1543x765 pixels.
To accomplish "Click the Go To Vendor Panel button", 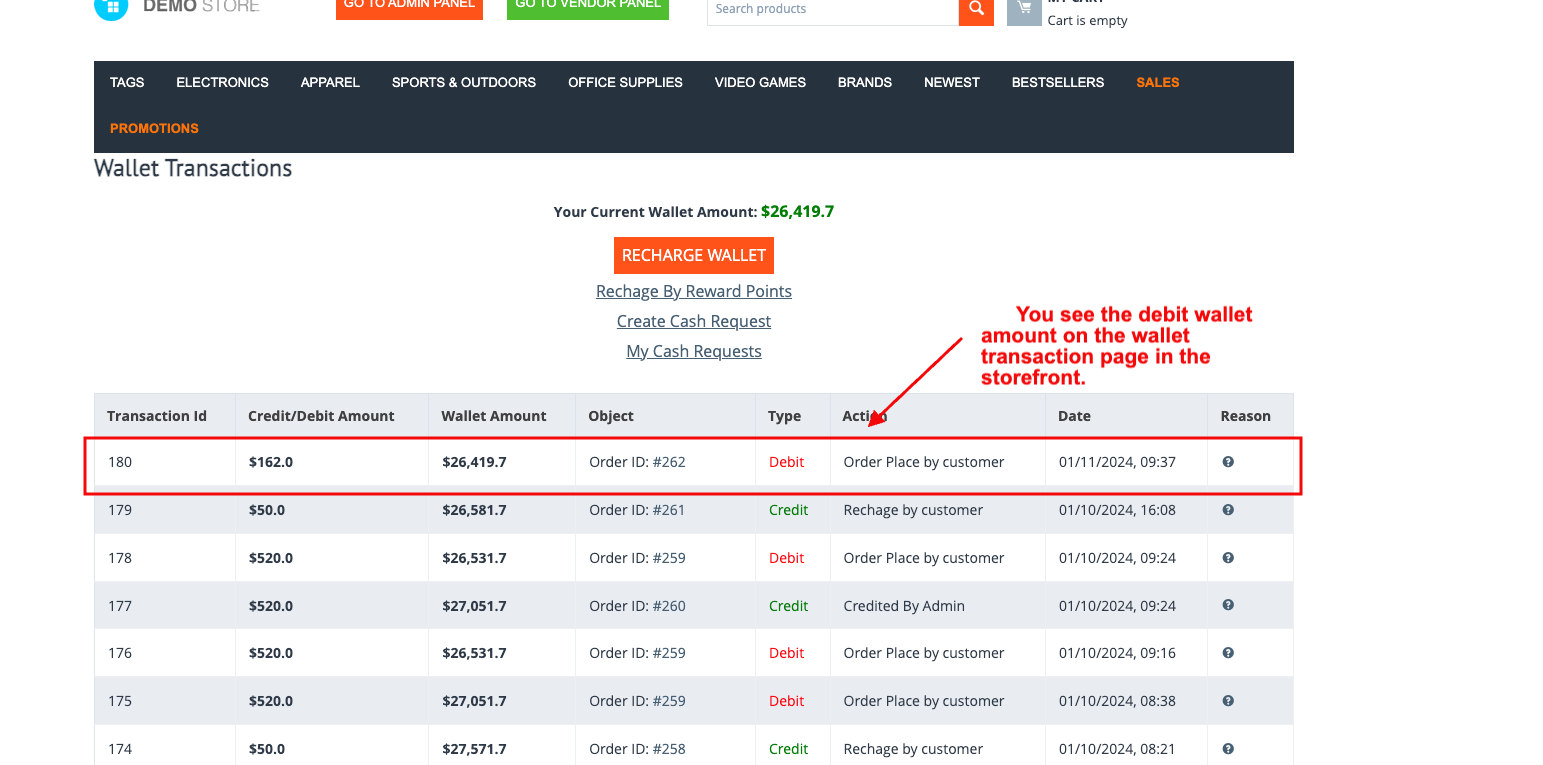I will [587, 7].
